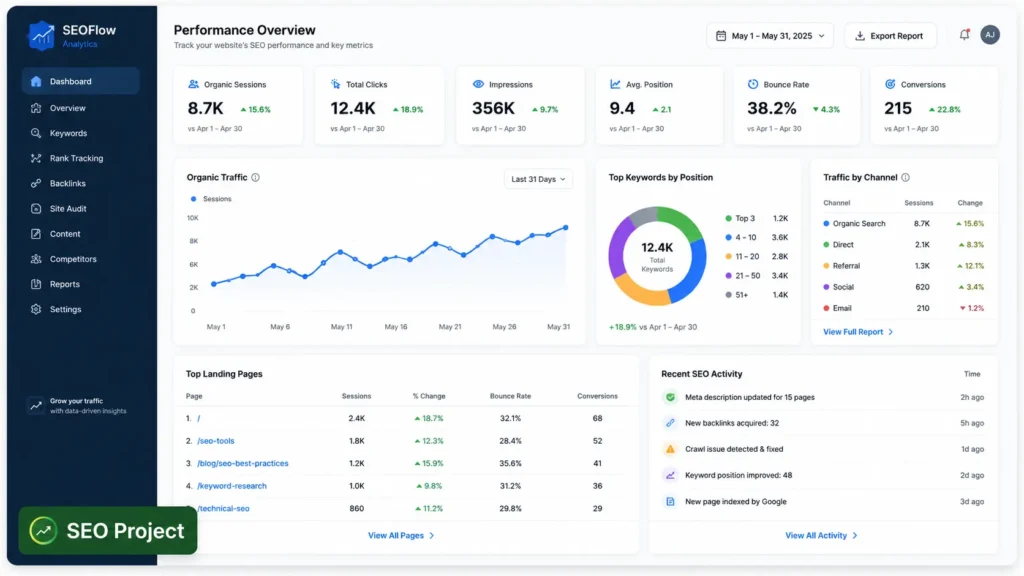Open the /keyword-research page link
Screen dimensions: 1024x576
[x=232, y=486]
